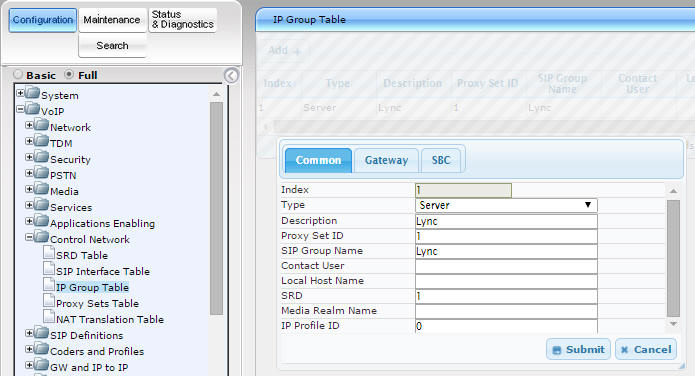This screenshot has width=695, height=376.
Task: Click the SIP Group Name input field
Action: [506, 251]
